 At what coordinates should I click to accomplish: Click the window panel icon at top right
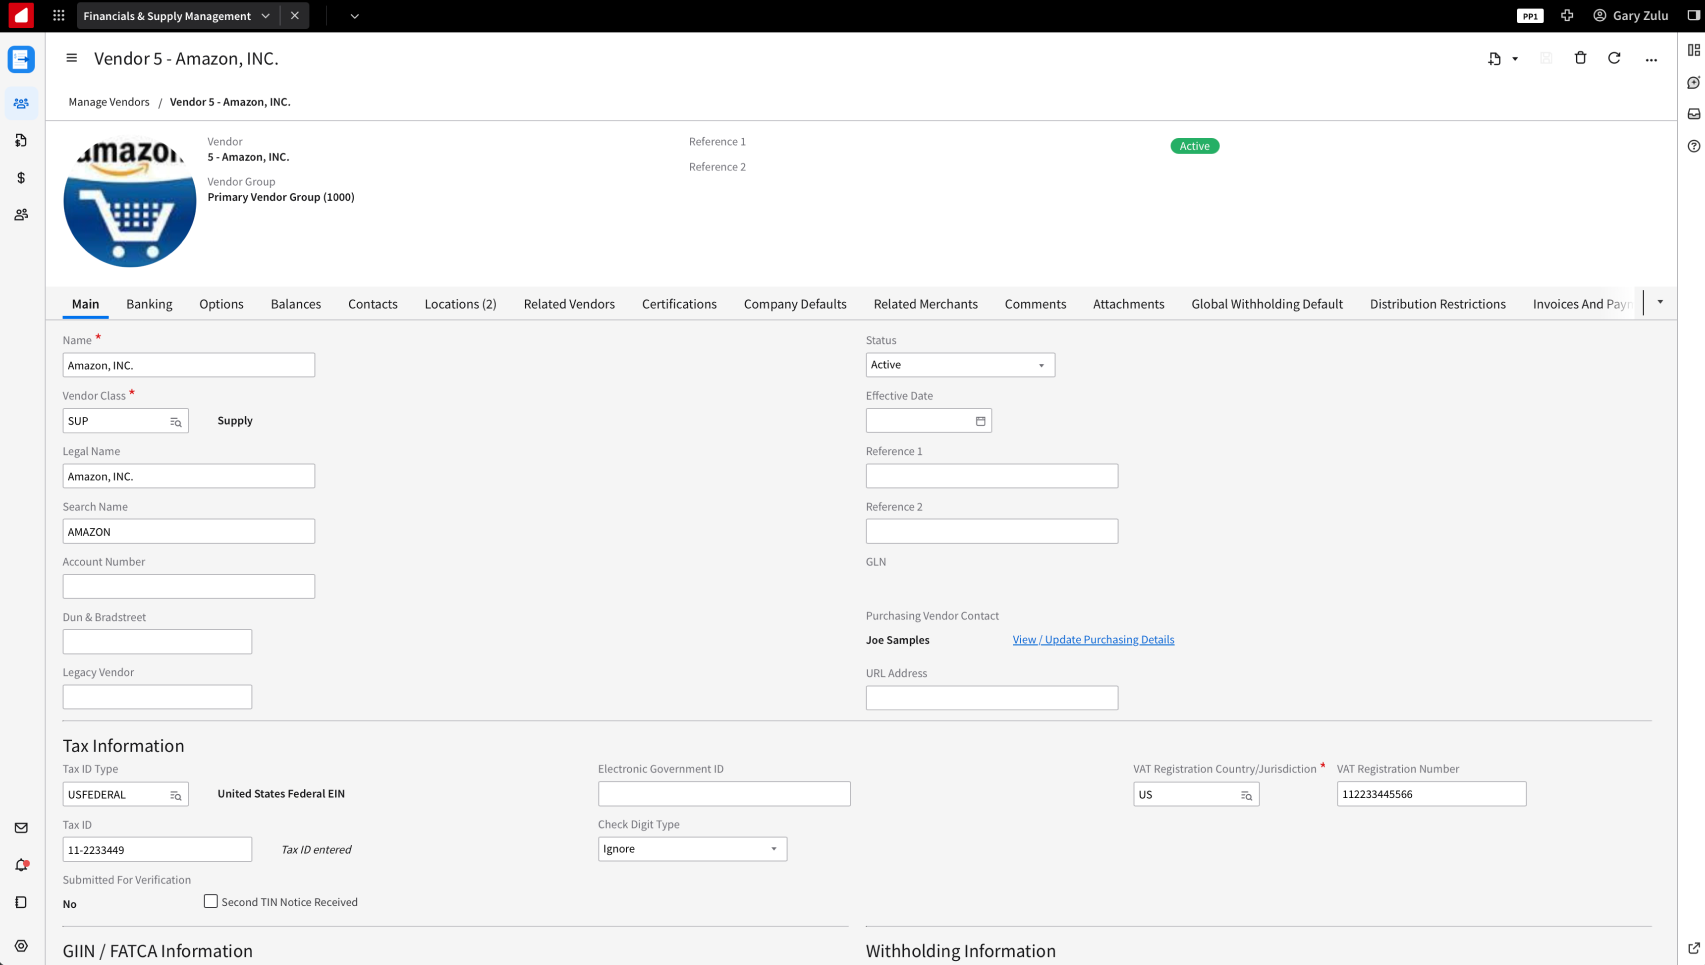(x=1694, y=16)
